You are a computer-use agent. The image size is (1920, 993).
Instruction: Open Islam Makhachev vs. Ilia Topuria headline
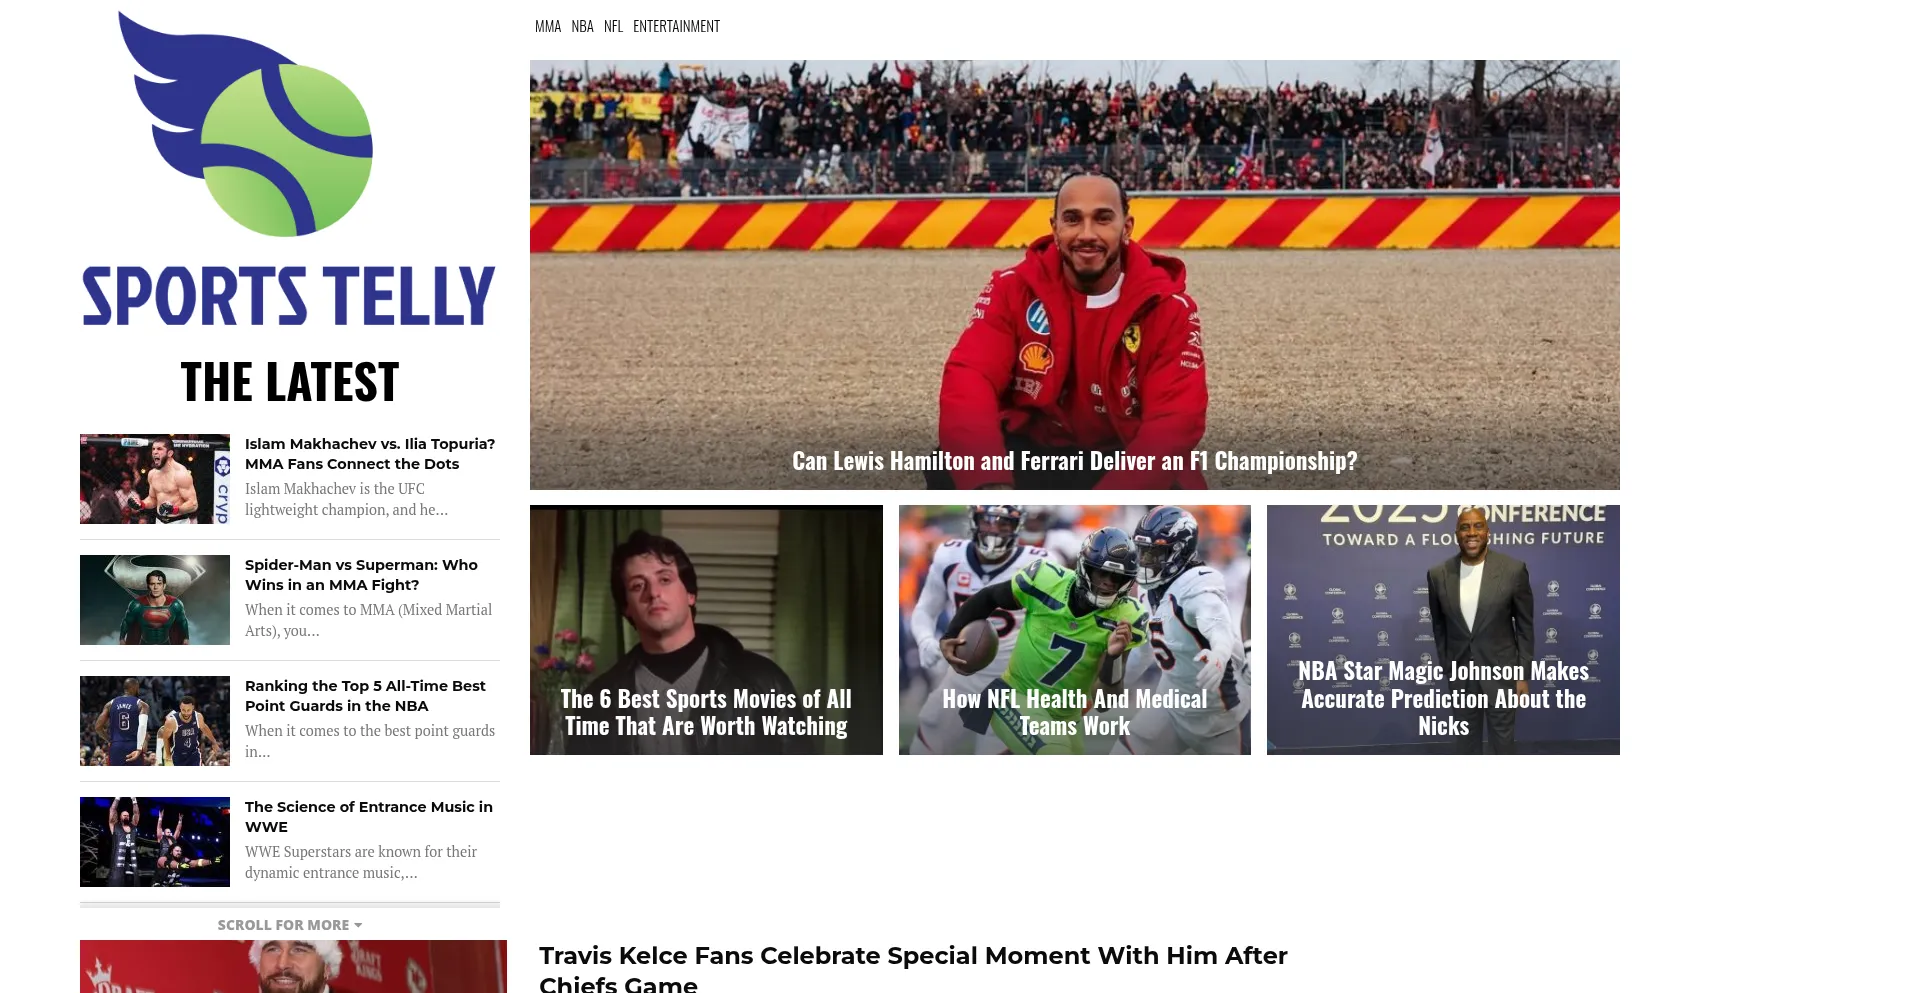click(x=370, y=454)
